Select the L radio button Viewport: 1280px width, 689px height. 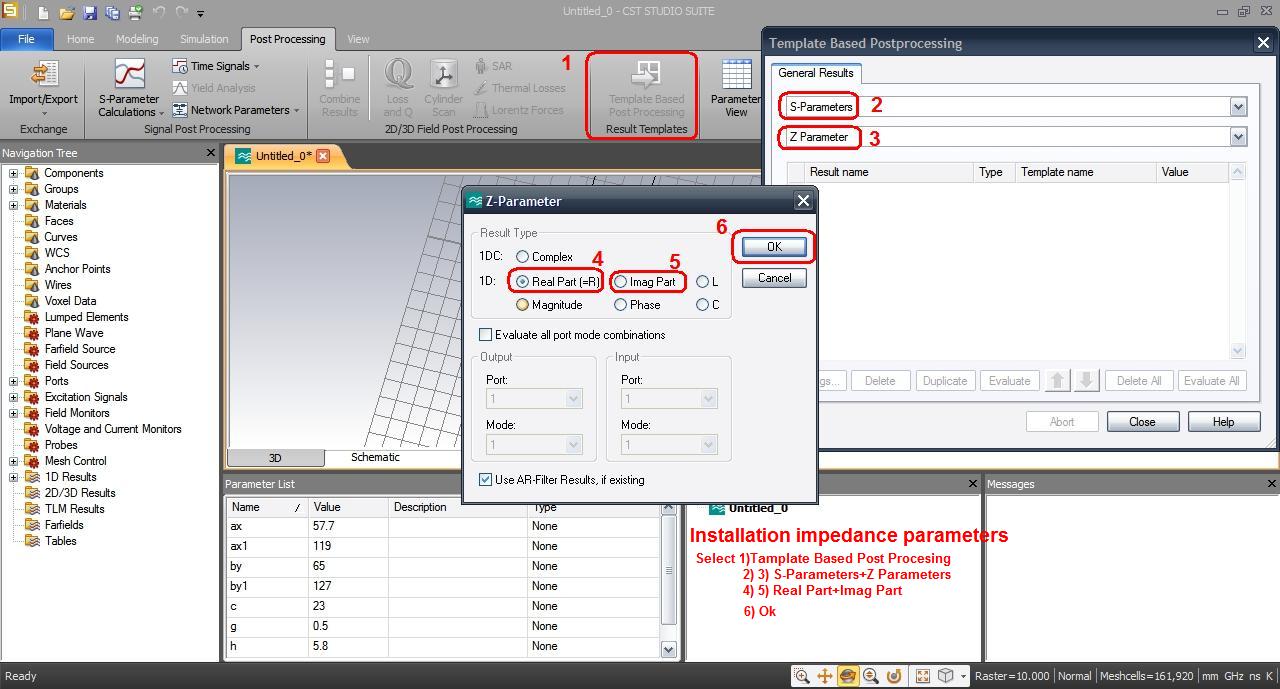702,282
